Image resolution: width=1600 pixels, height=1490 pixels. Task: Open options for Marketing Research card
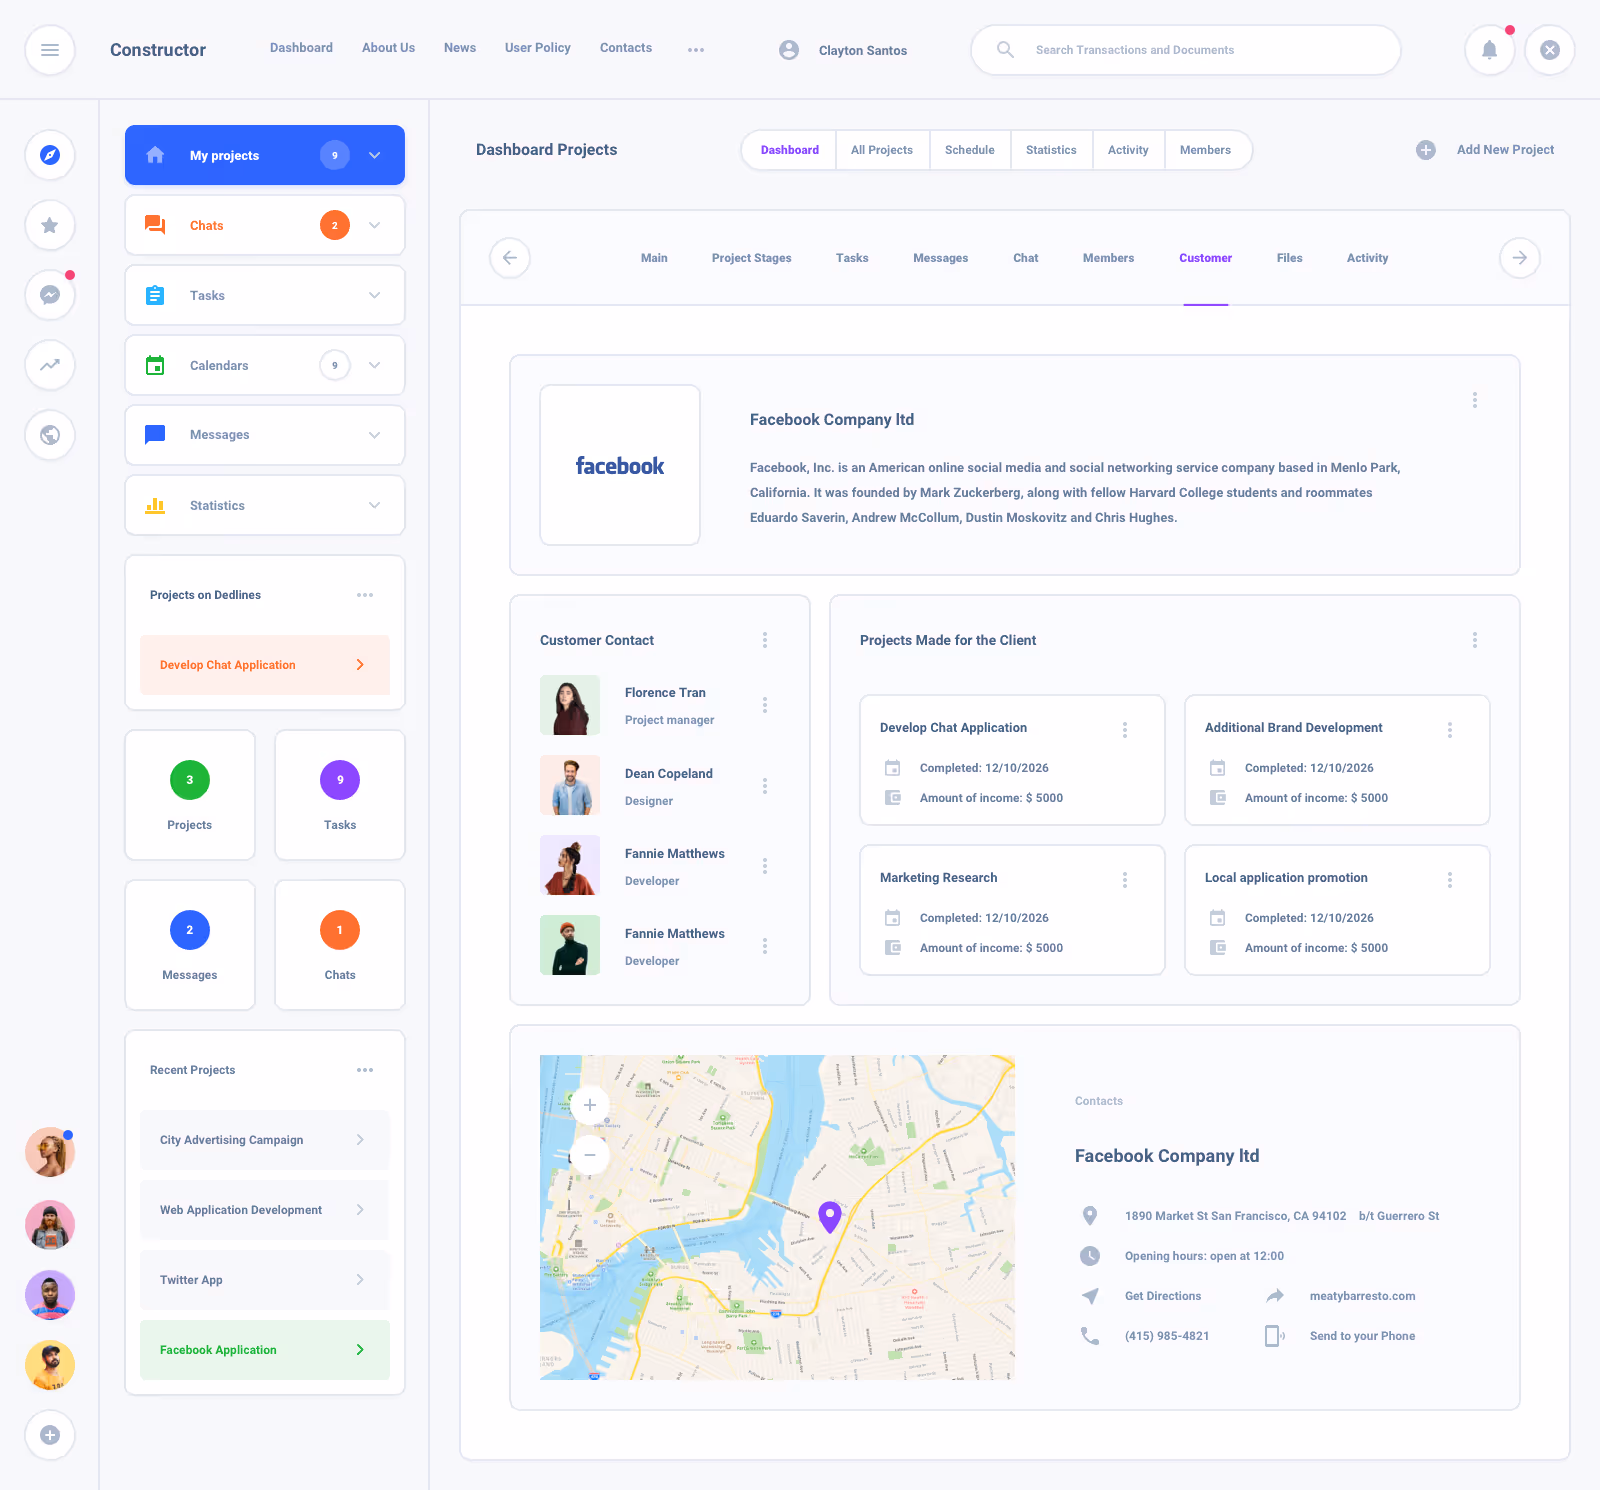click(1125, 880)
